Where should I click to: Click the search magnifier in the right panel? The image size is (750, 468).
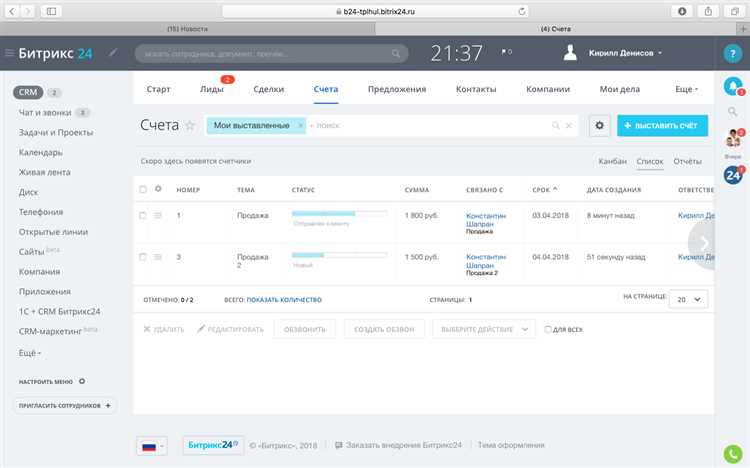coord(732,112)
